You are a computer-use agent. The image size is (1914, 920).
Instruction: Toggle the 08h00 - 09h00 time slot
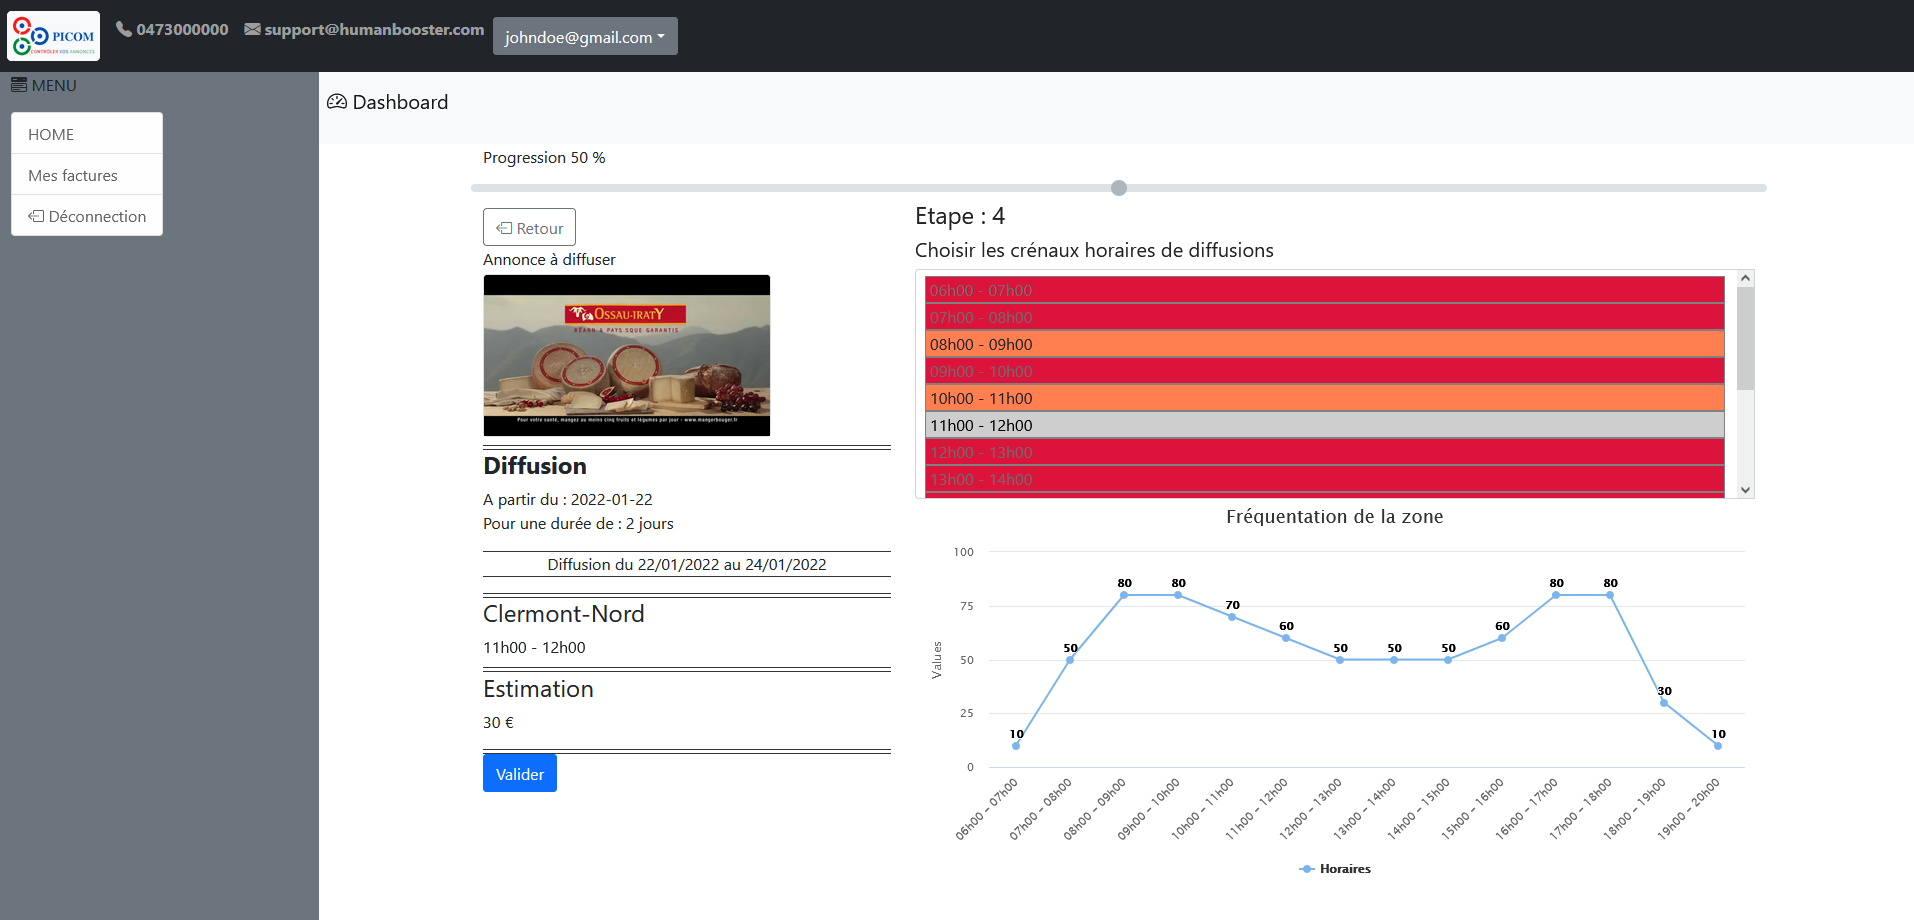click(1324, 344)
